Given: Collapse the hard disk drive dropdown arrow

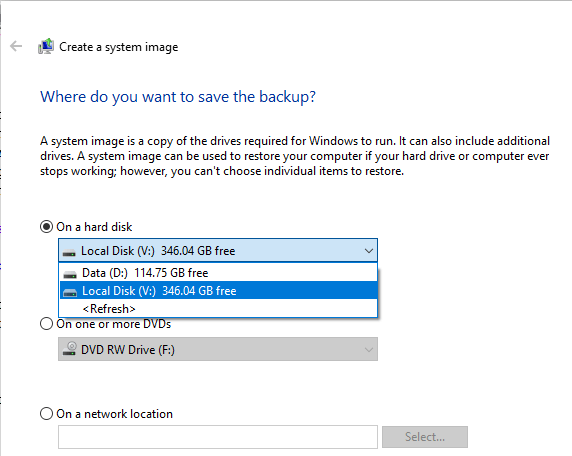Looking at the screenshot, I should point(369,251).
